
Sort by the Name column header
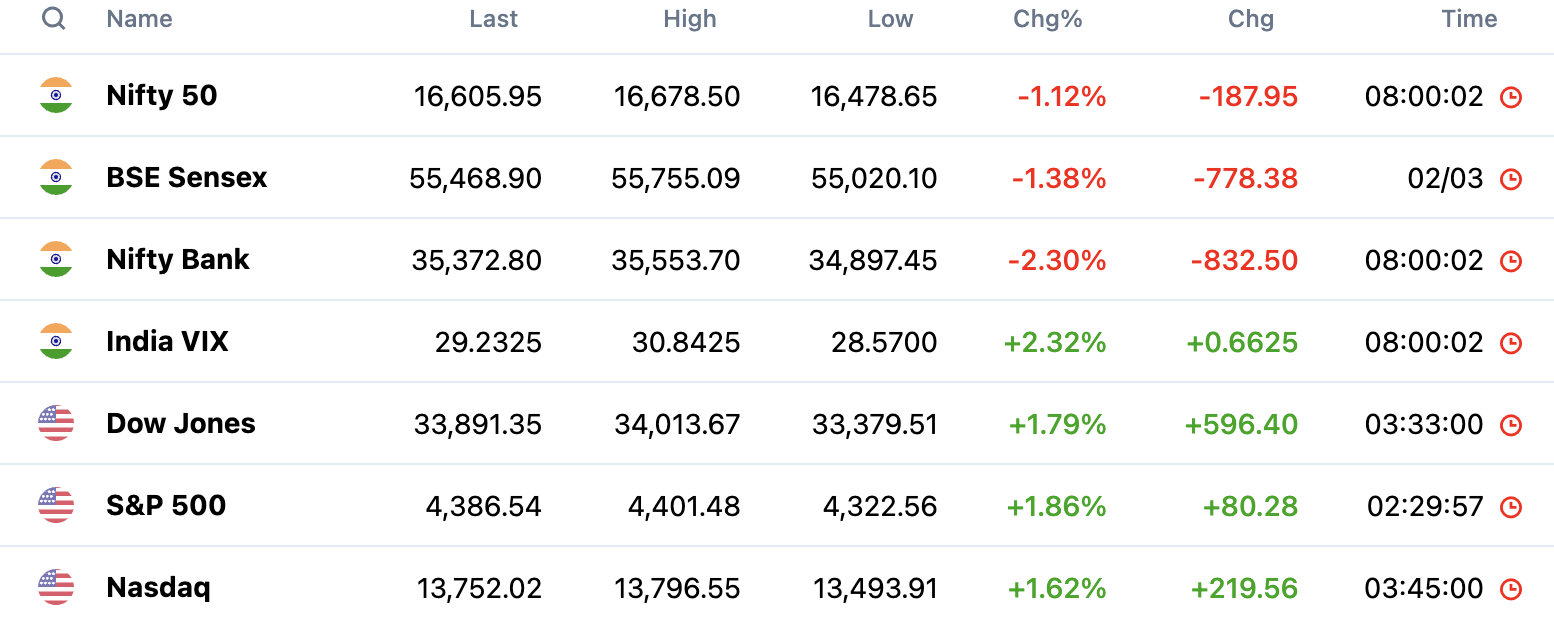pos(139,19)
